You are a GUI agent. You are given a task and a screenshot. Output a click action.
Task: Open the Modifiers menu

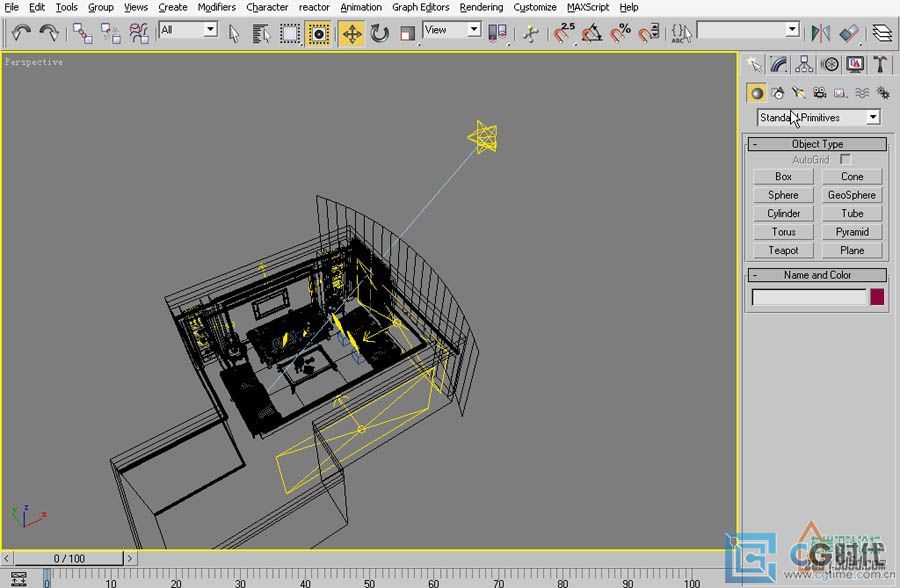click(216, 7)
